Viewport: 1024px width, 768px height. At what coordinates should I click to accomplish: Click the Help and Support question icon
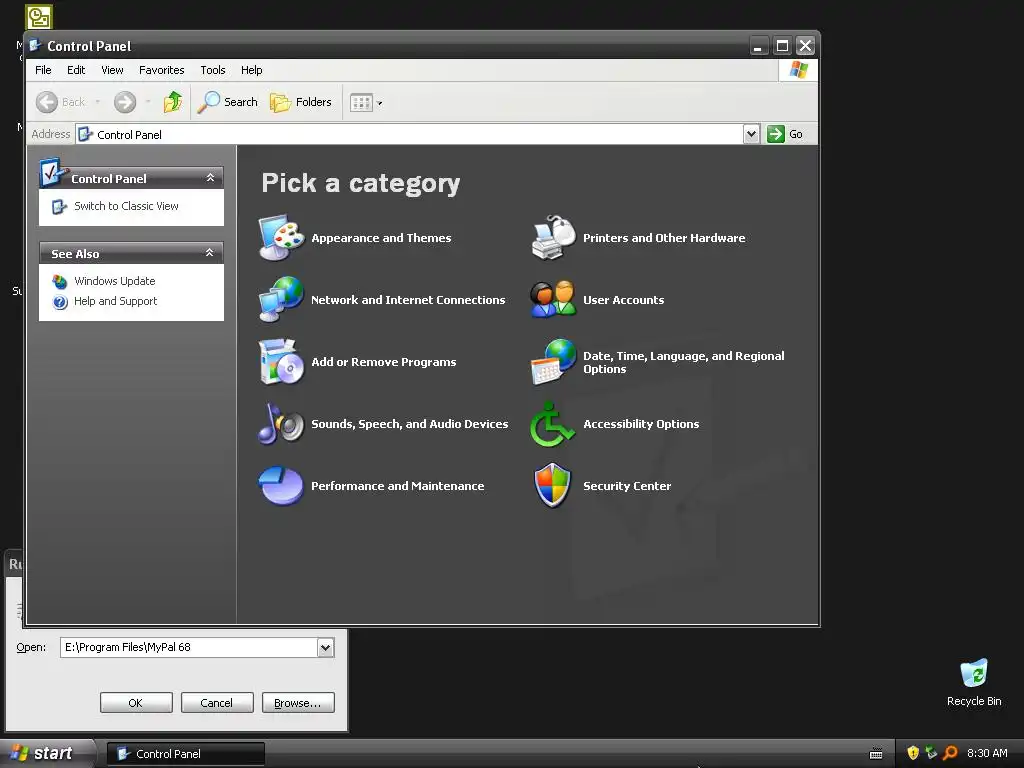click(60, 302)
